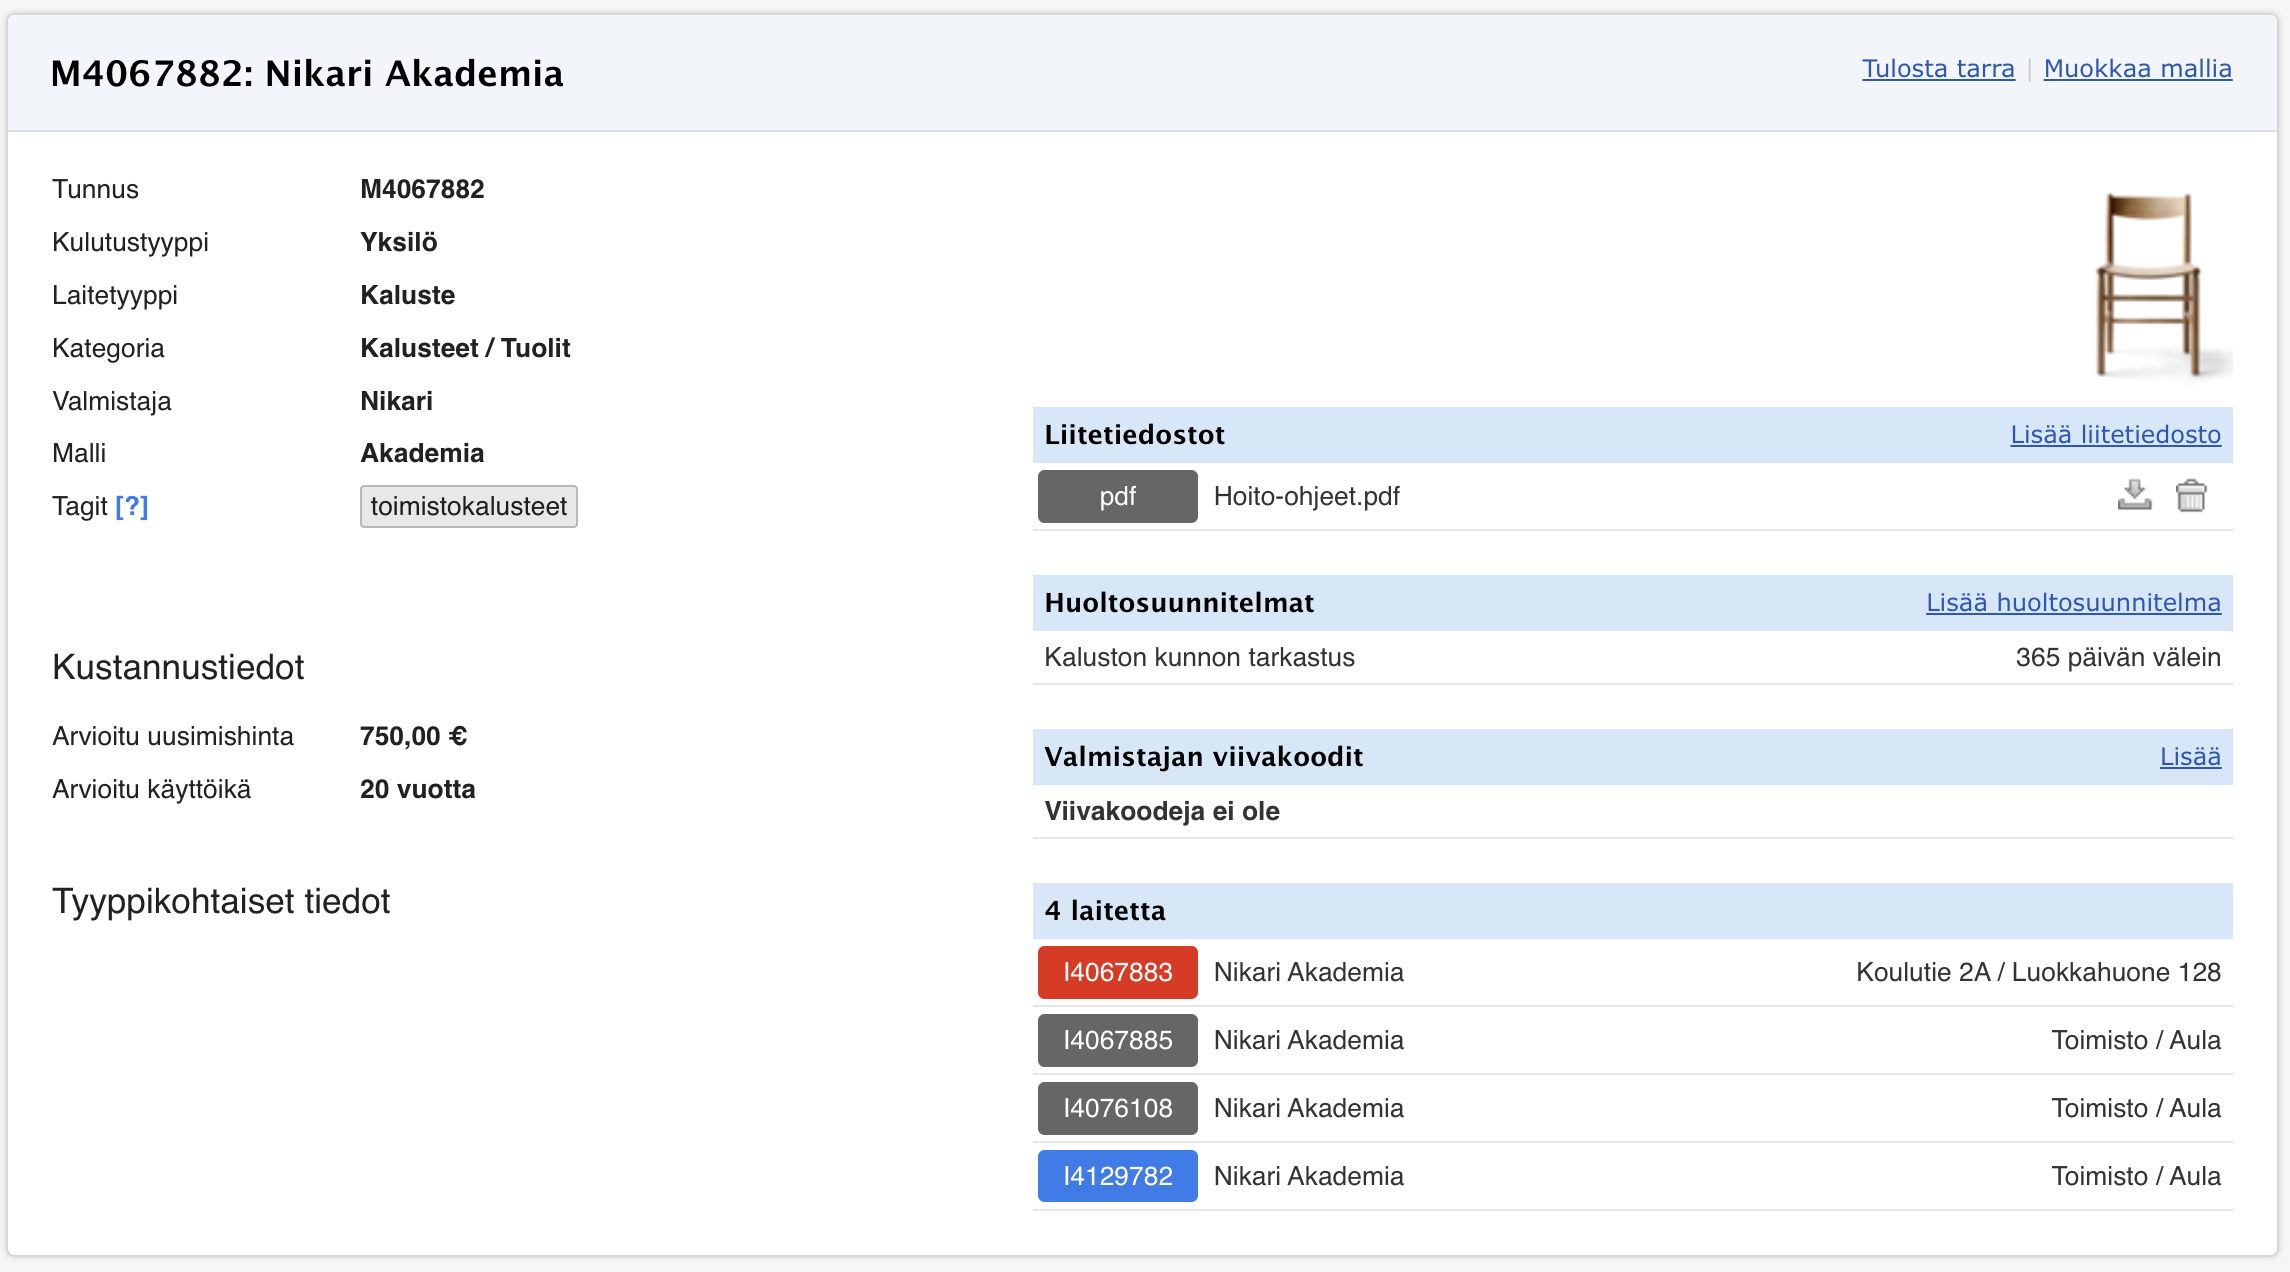Click the Liitetiedostot section header
The height and width of the screenshot is (1272, 2290).
[x=1134, y=435]
